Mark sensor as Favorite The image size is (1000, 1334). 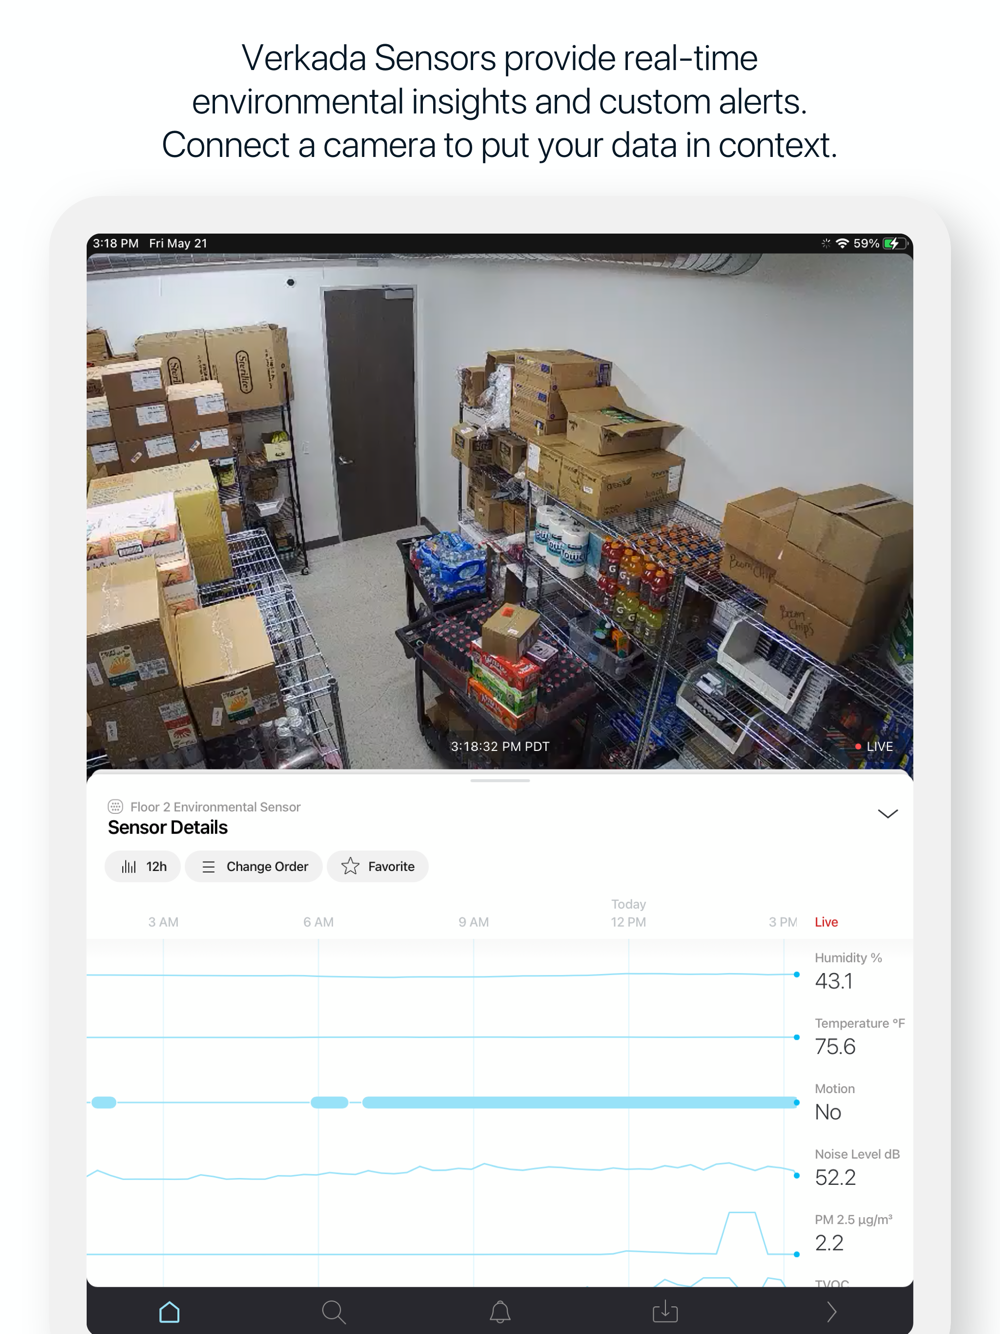coord(378,867)
